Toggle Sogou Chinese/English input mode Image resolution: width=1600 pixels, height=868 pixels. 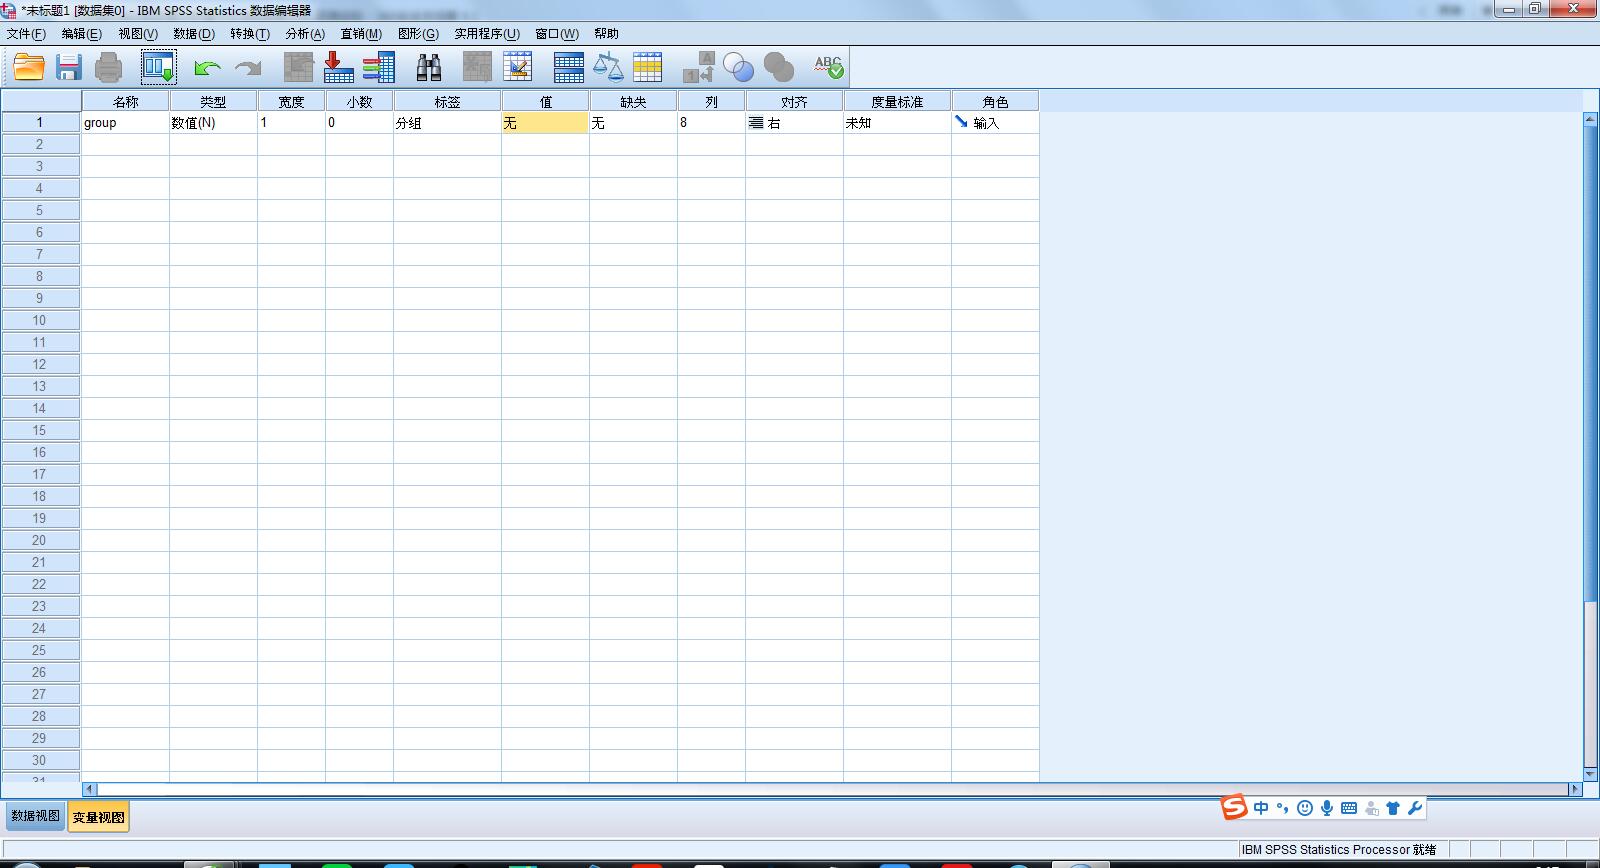click(x=1261, y=808)
